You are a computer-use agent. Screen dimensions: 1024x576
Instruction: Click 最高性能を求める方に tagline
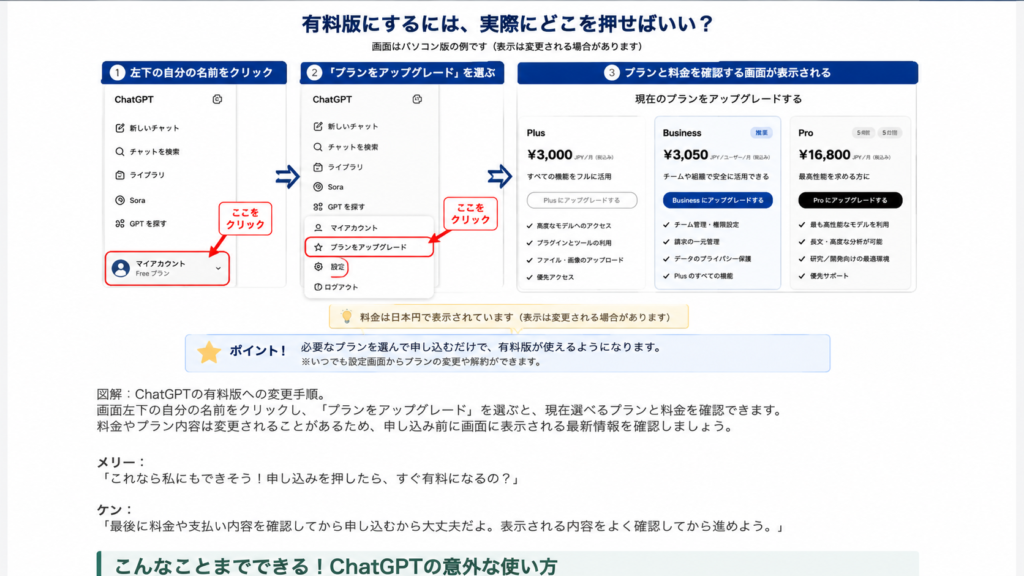pos(833,176)
